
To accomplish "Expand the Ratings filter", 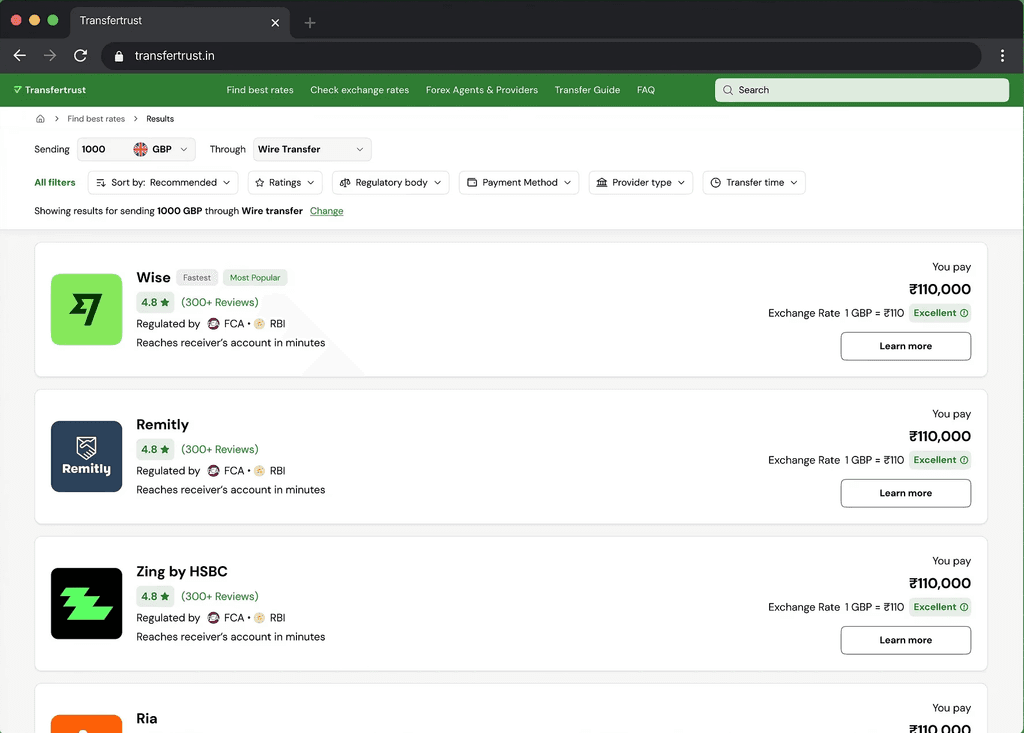I will pyautogui.click(x=285, y=183).
